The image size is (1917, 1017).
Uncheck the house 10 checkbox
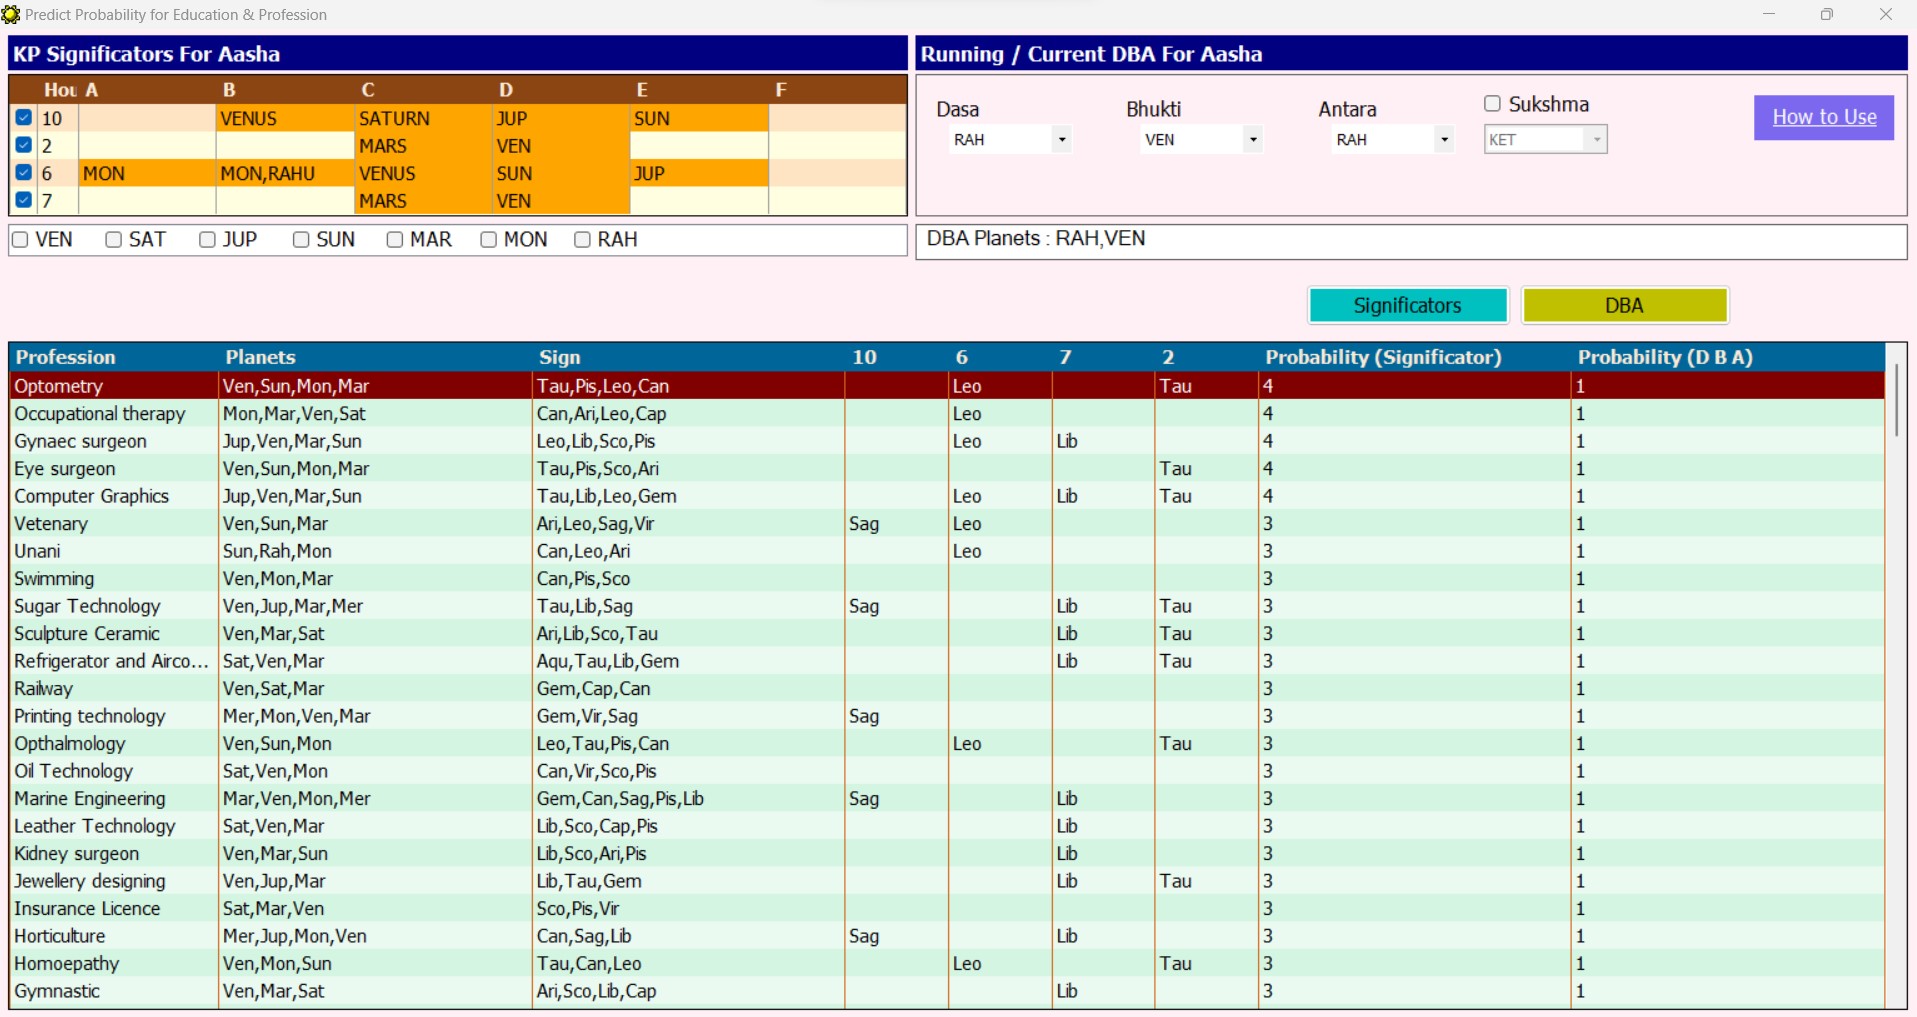tap(24, 118)
